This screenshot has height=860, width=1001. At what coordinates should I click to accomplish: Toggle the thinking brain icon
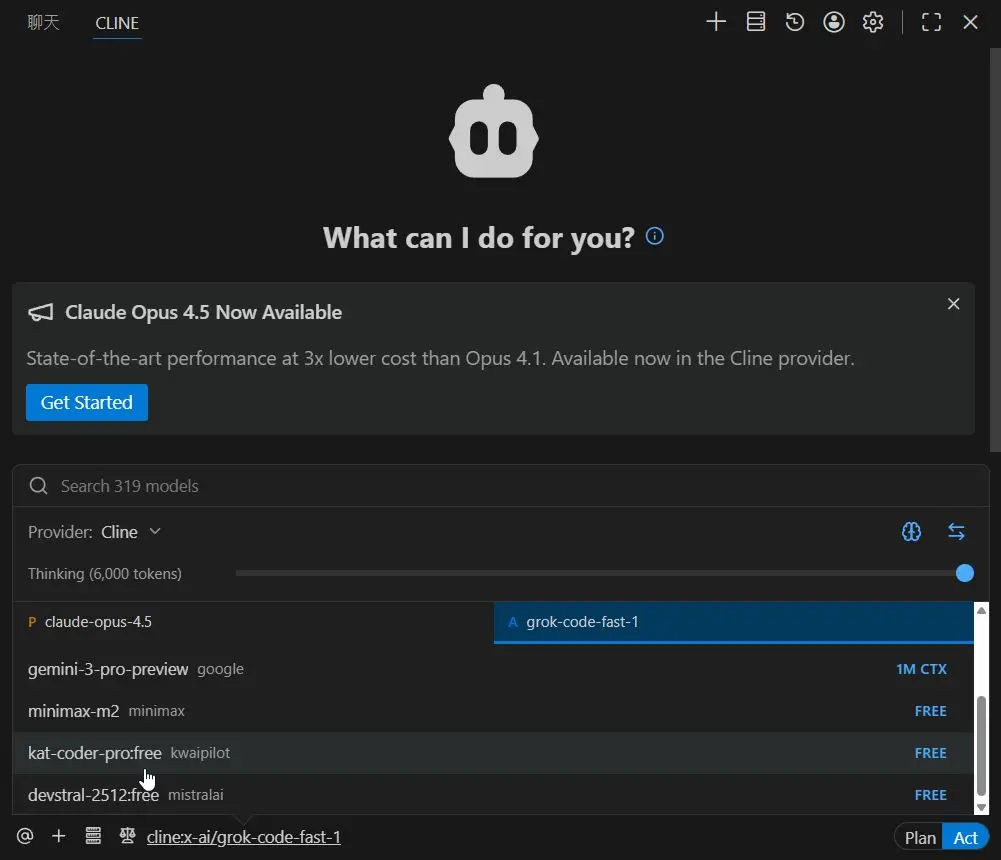[x=911, y=532]
